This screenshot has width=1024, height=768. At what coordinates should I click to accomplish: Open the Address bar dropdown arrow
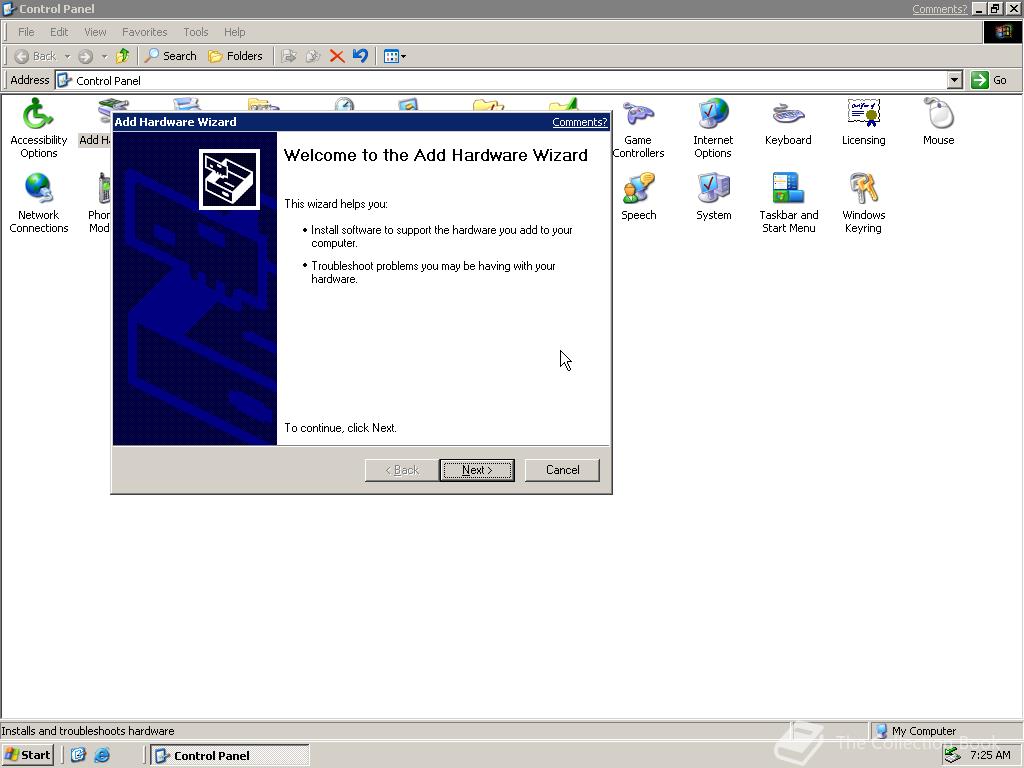click(954, 80)
